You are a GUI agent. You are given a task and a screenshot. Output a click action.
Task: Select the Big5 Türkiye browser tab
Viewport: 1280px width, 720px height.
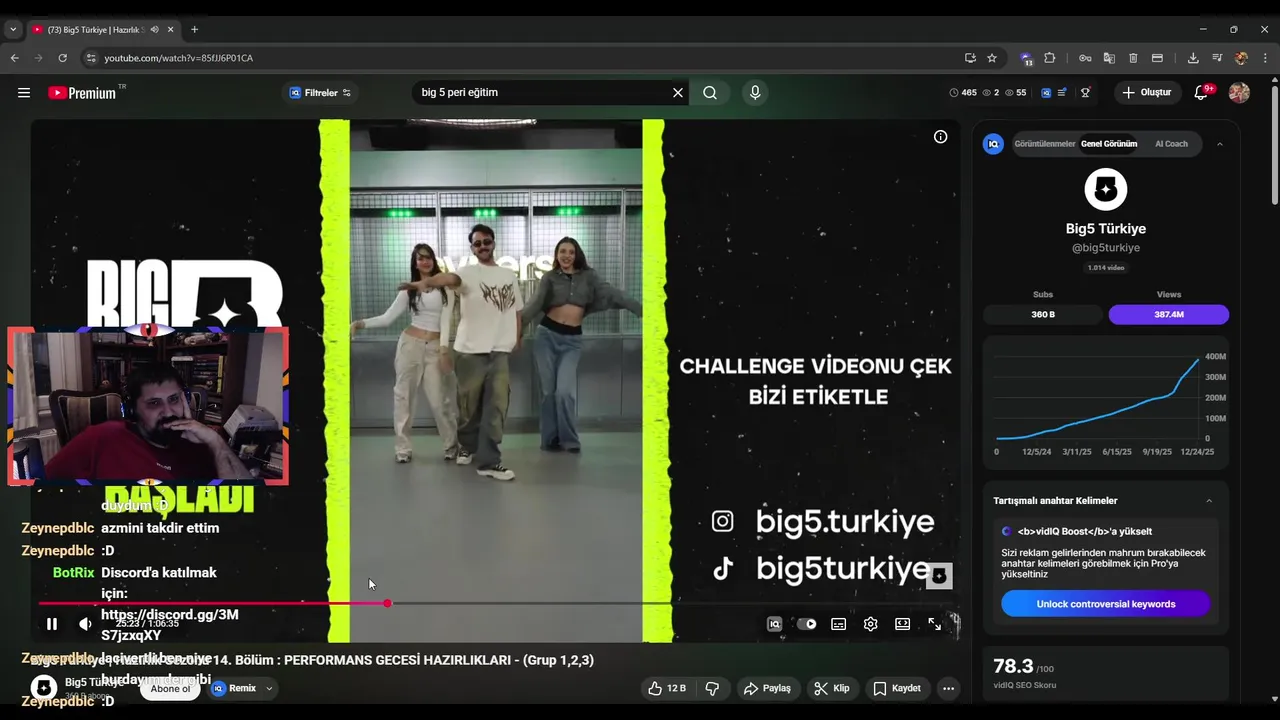pos(102,30)
